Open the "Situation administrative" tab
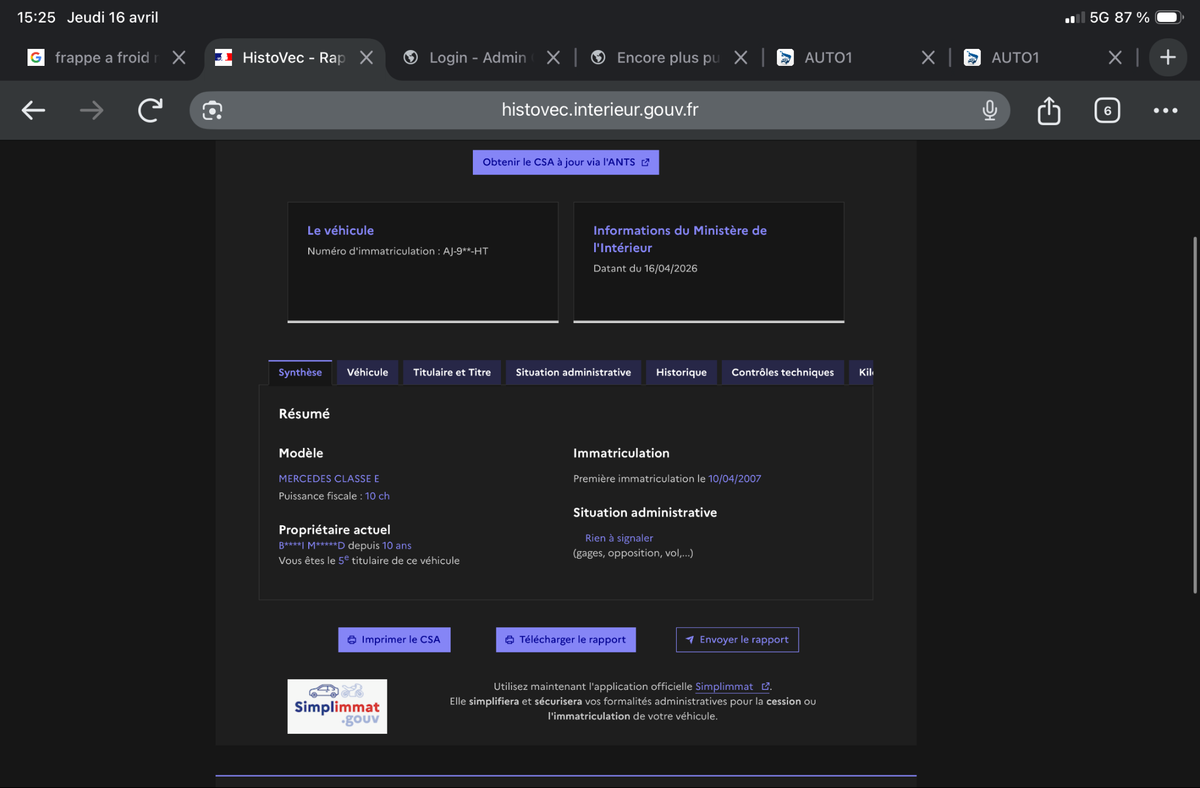 pos(573,372)
